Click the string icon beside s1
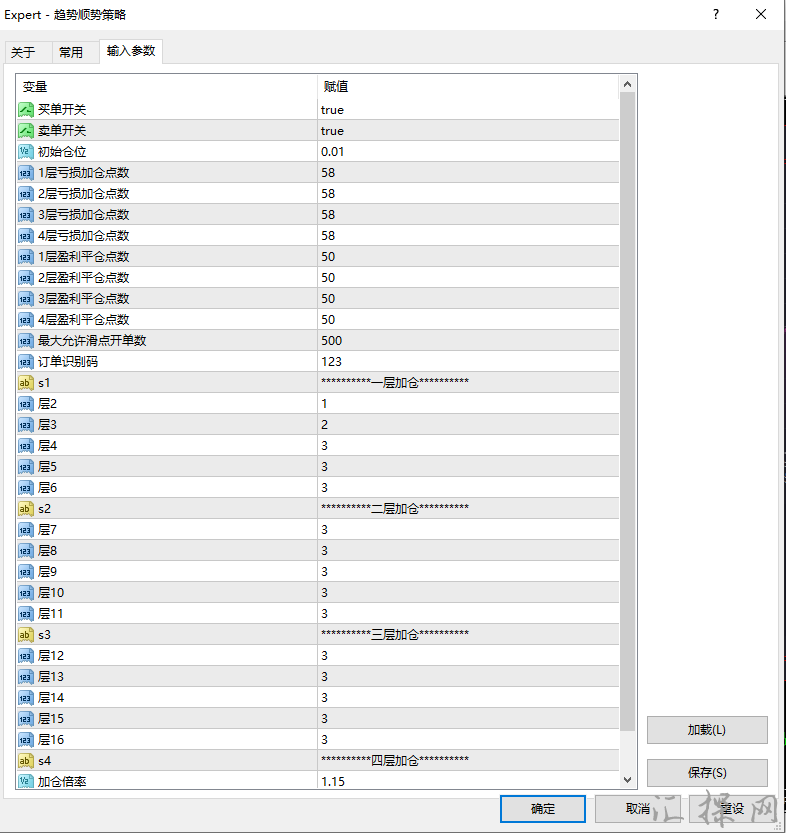This screenshot has width=786, height=833. point(26,383)
